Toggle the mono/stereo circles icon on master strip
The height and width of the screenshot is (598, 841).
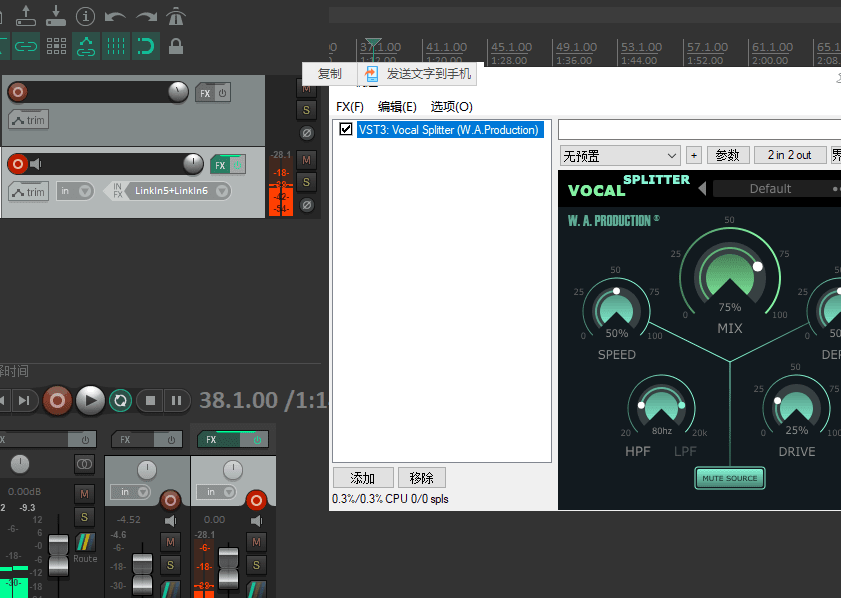[x=84, y=464]
